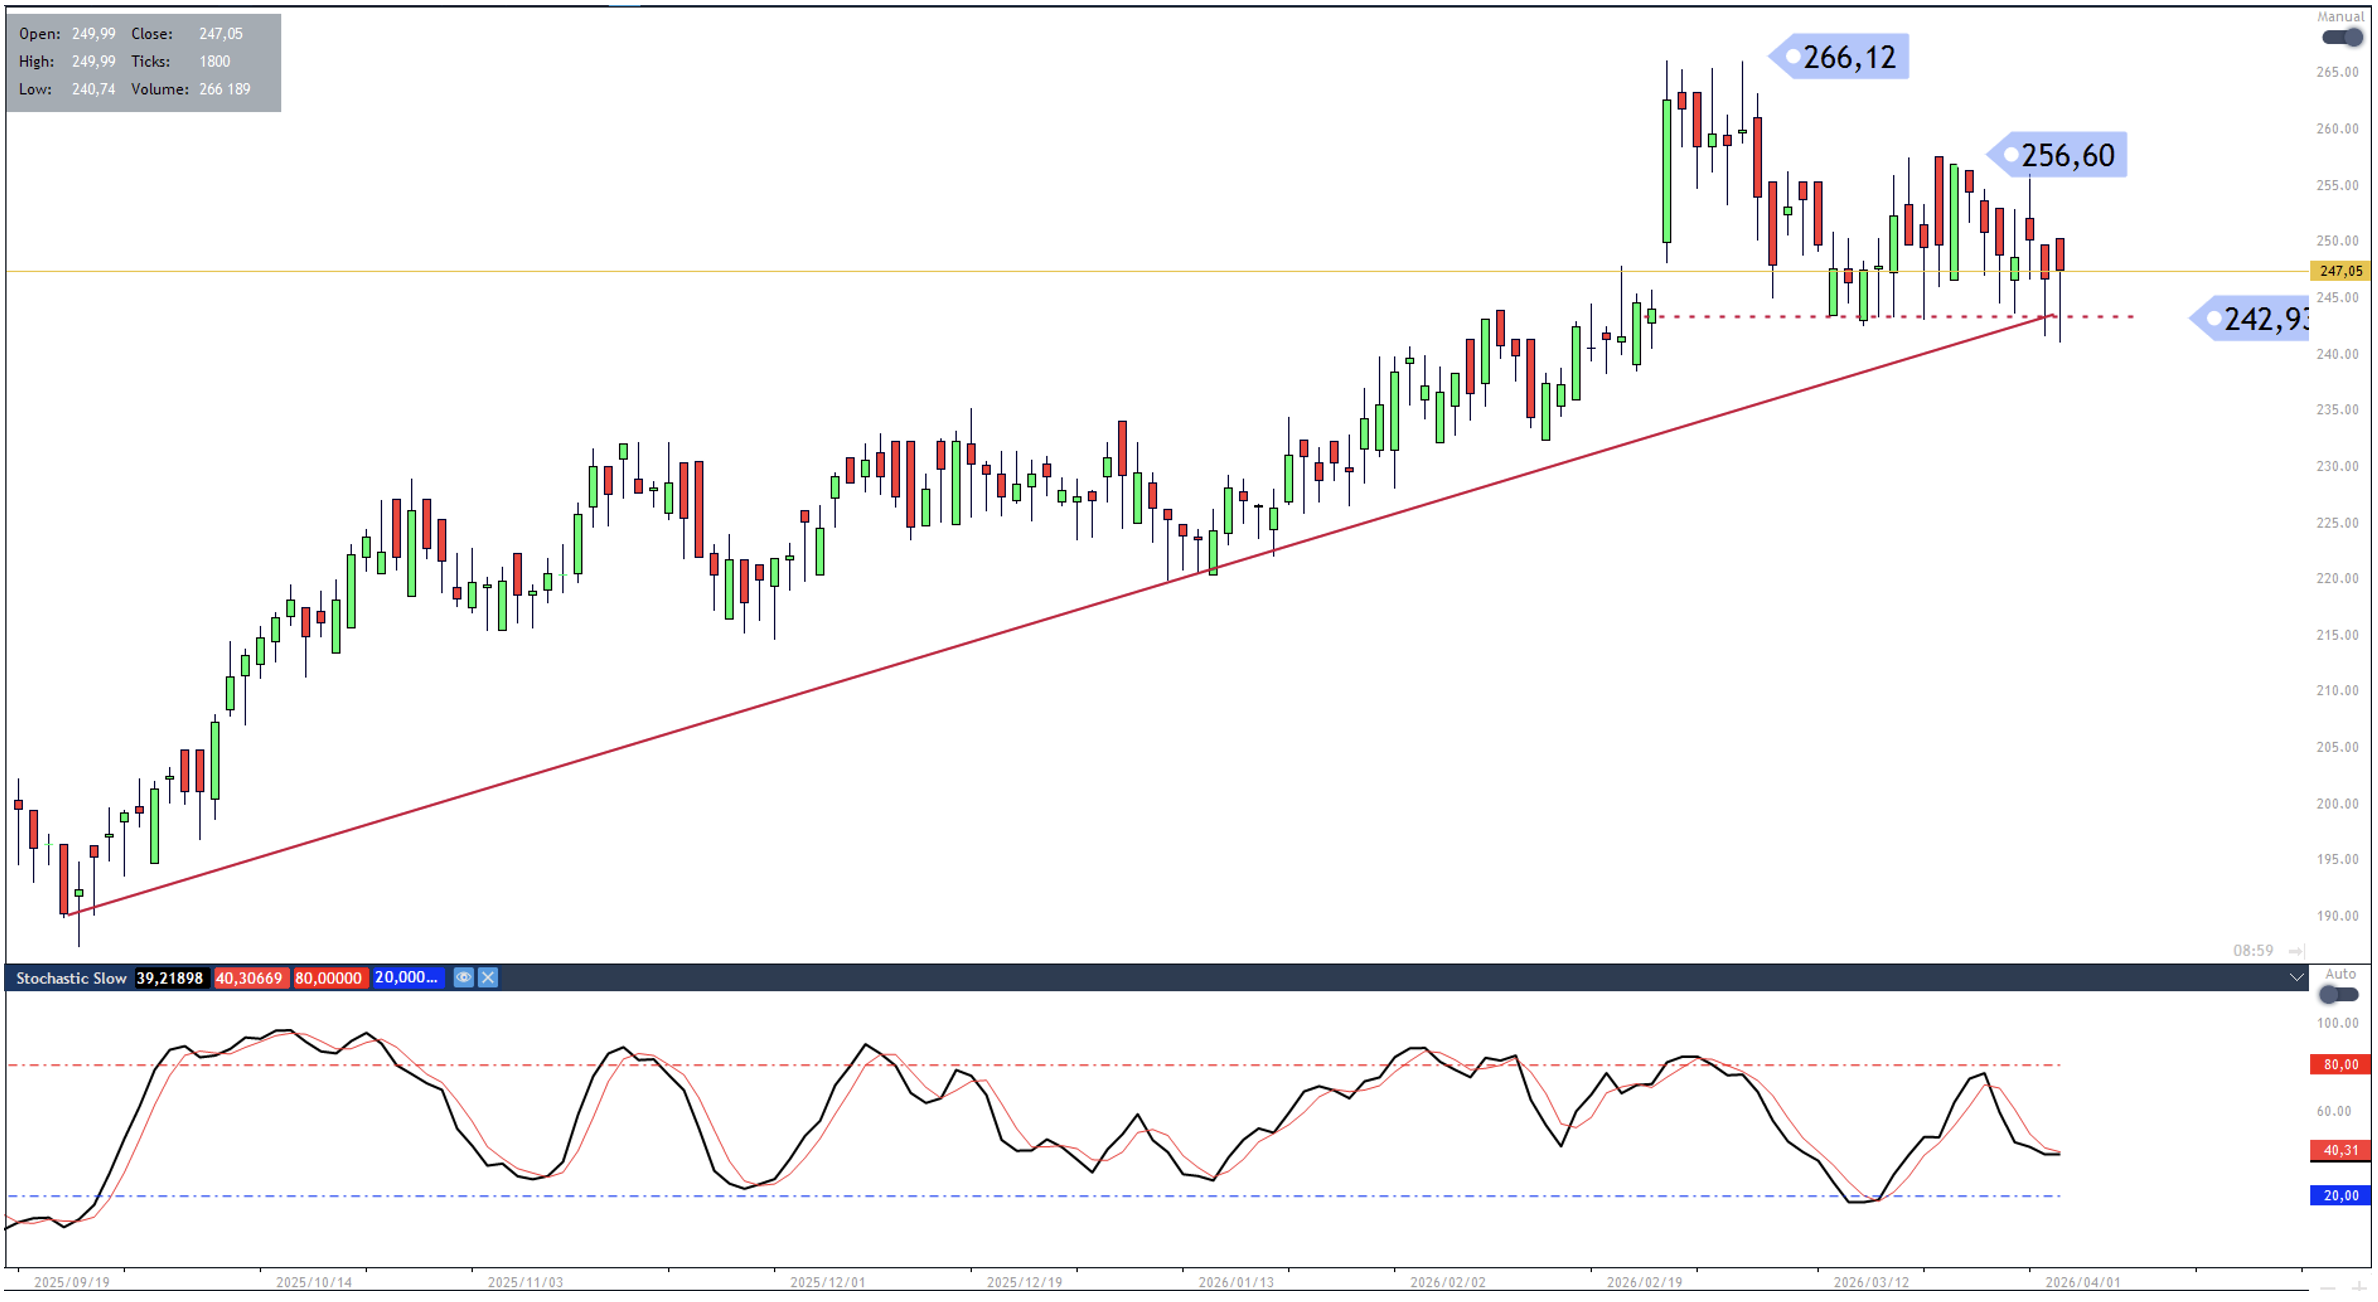Click the OHLC data info box
2378x1302 pixels.
coord(143,62)
